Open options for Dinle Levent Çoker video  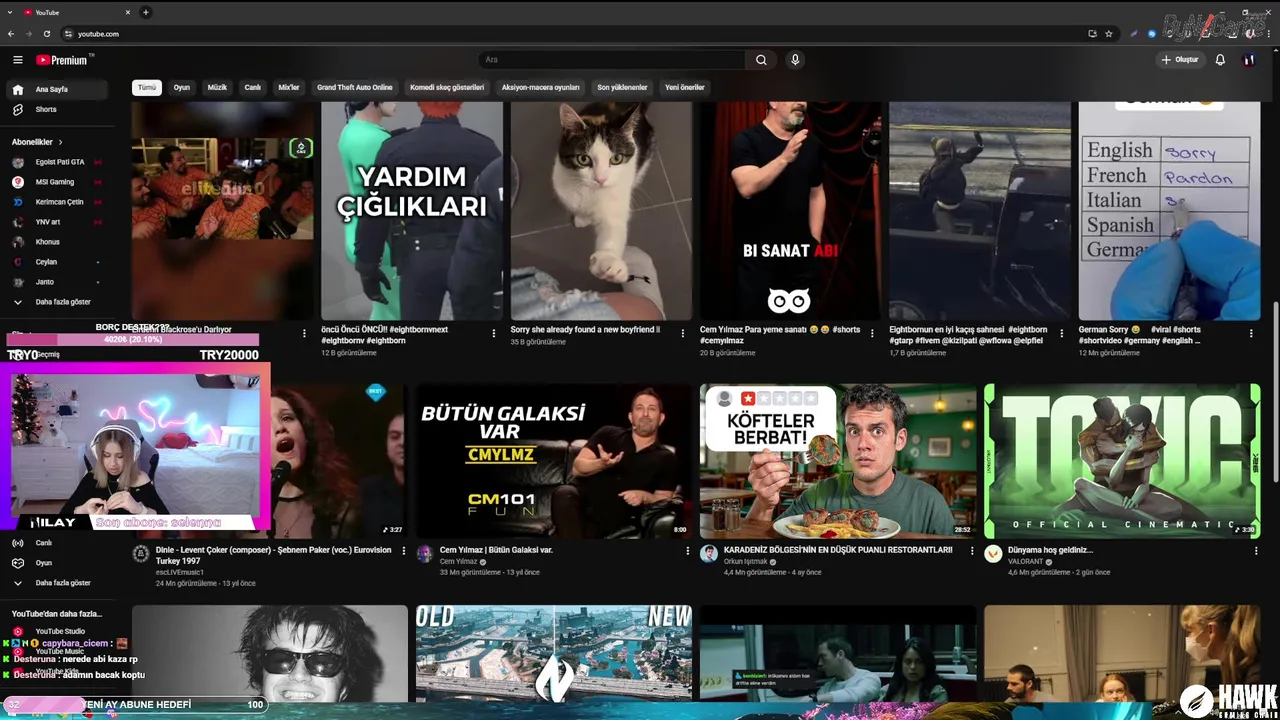(404, 551)
